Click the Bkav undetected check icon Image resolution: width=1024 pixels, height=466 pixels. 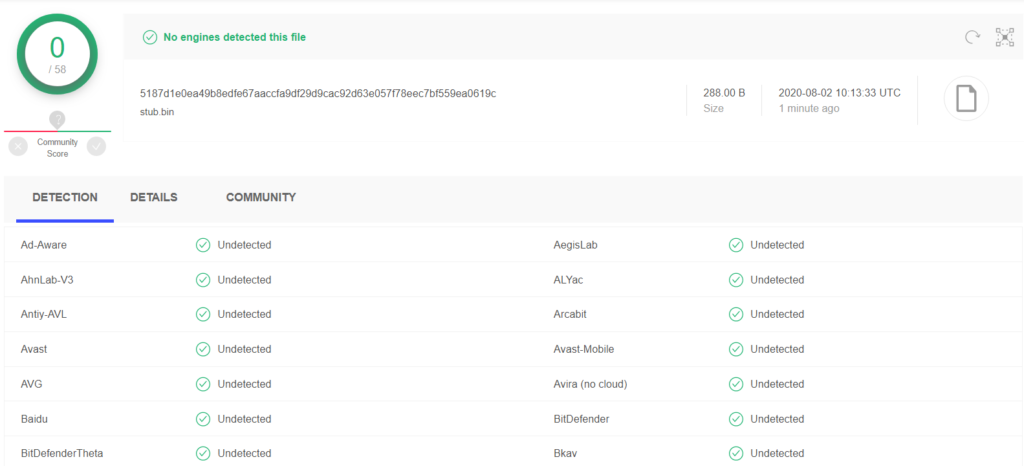click(736, 453)
